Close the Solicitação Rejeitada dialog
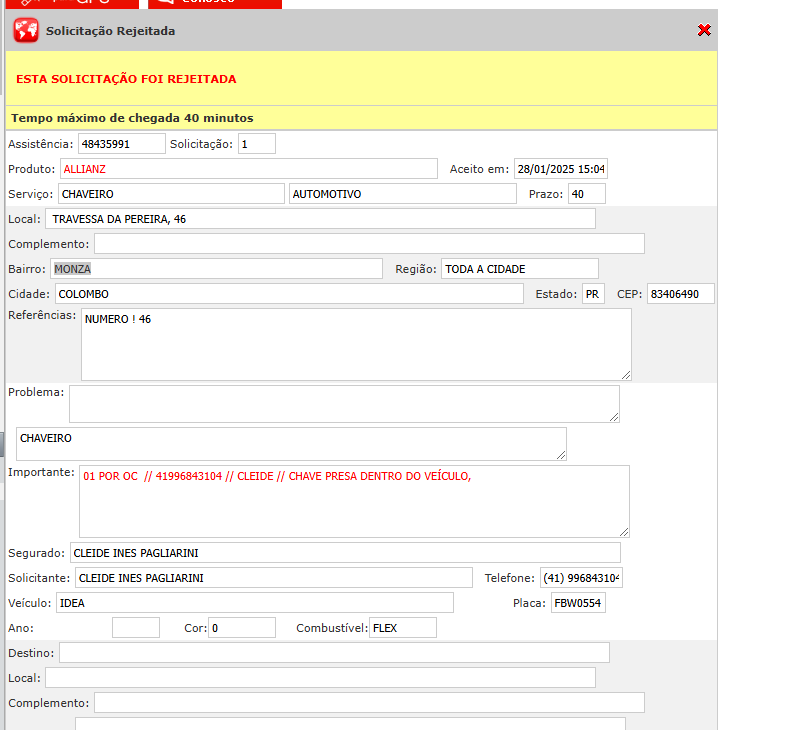This screenshot has width=787, height=730. click(704, 31)
